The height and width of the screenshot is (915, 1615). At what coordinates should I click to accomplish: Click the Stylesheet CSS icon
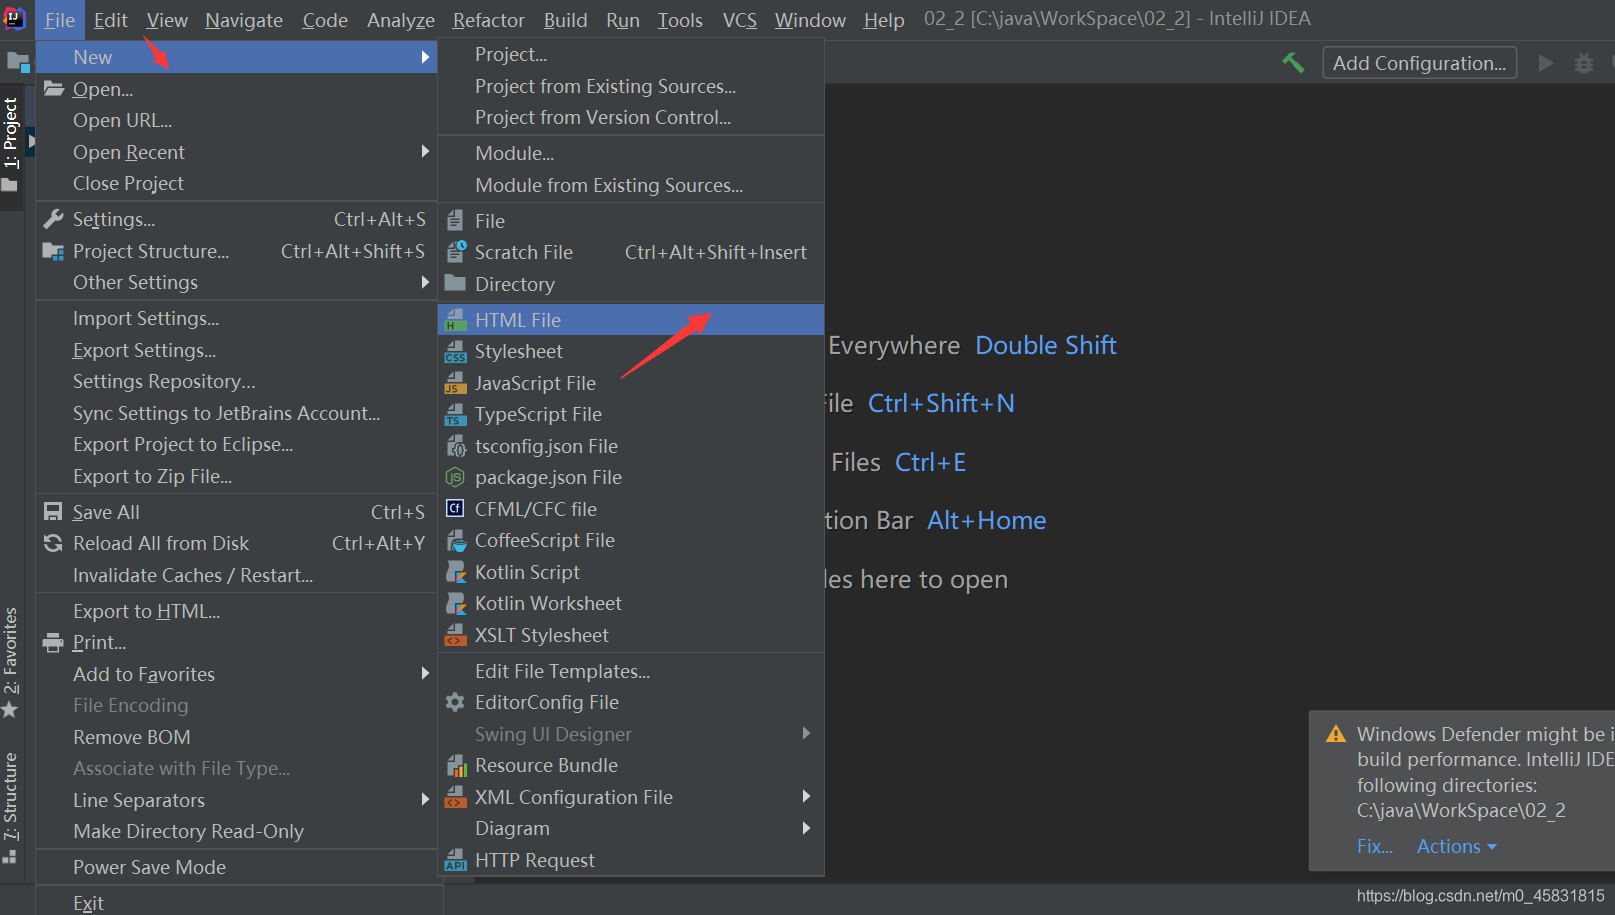tap(456, 351)
